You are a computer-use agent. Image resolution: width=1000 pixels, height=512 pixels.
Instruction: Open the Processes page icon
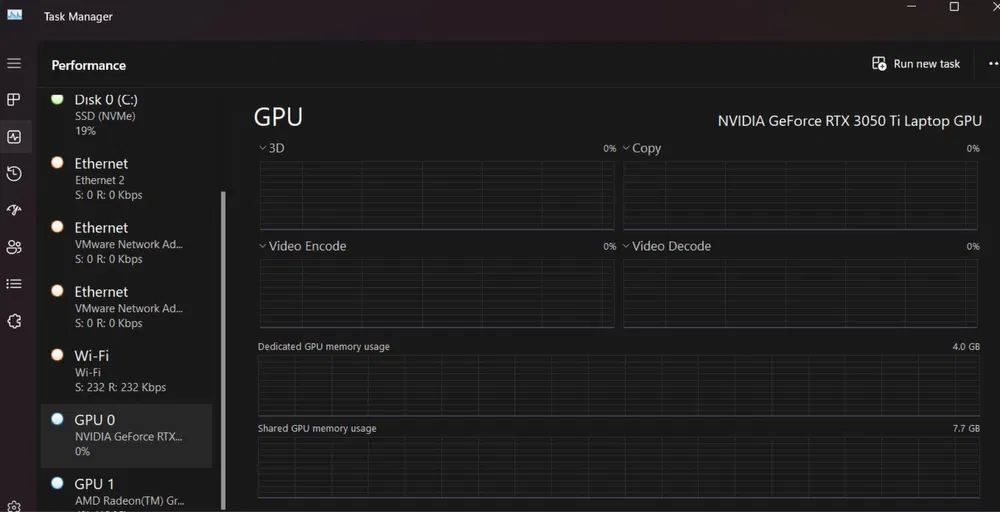(14, 100)
